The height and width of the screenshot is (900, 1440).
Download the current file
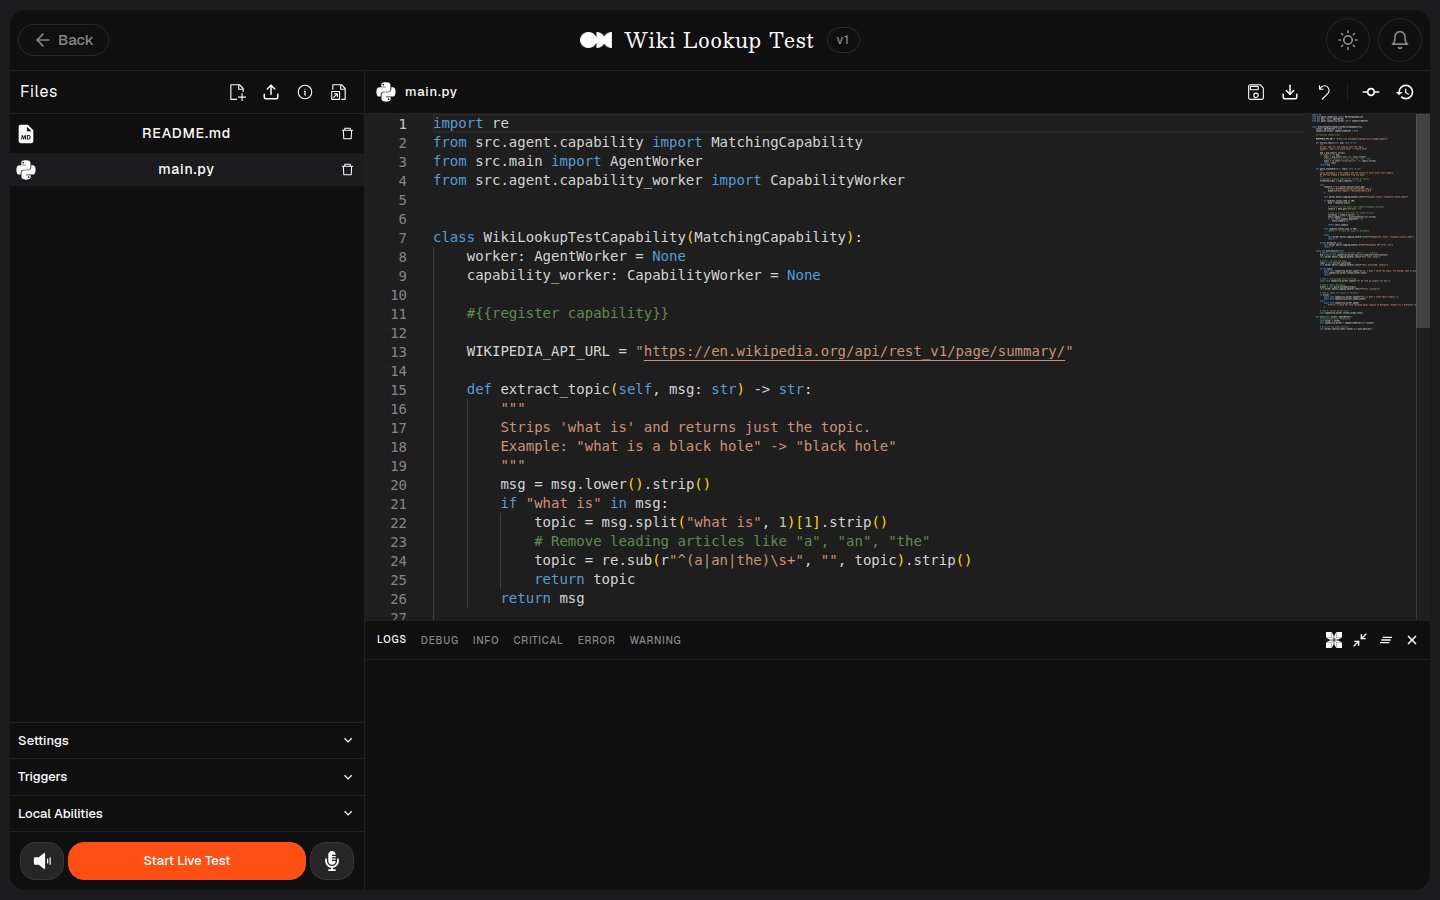pos(1290,92)
